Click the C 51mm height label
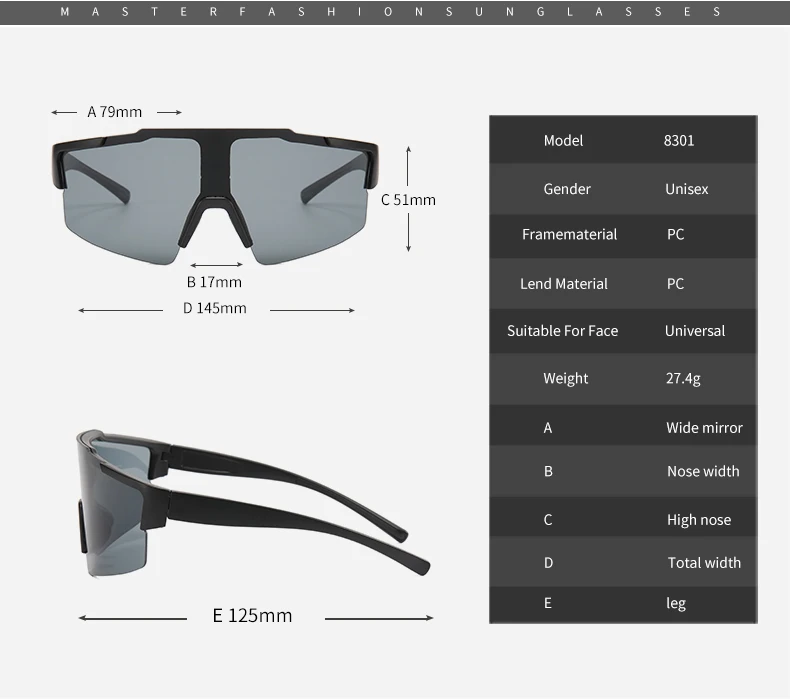The height and width of the screenshot is (699, 790). 408,200
